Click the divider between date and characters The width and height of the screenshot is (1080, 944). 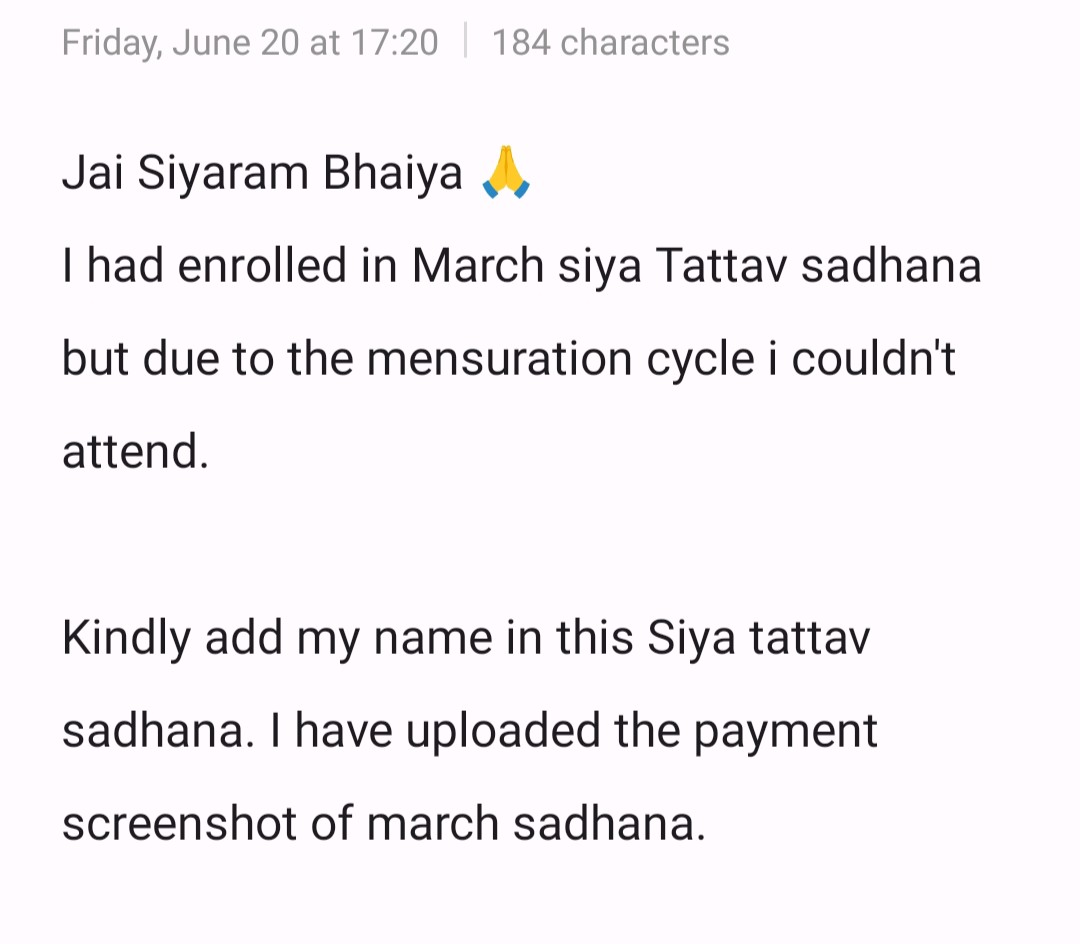point(466,41)
